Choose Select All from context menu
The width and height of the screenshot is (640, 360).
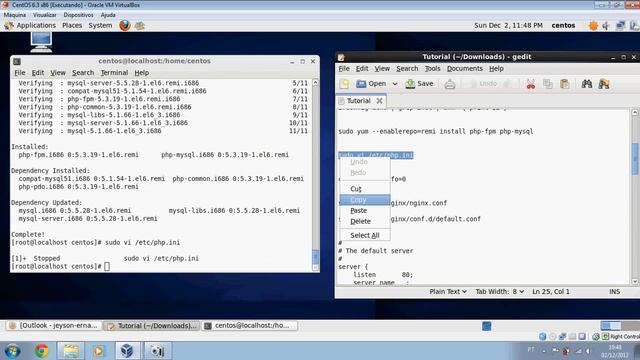pos(364,236)
